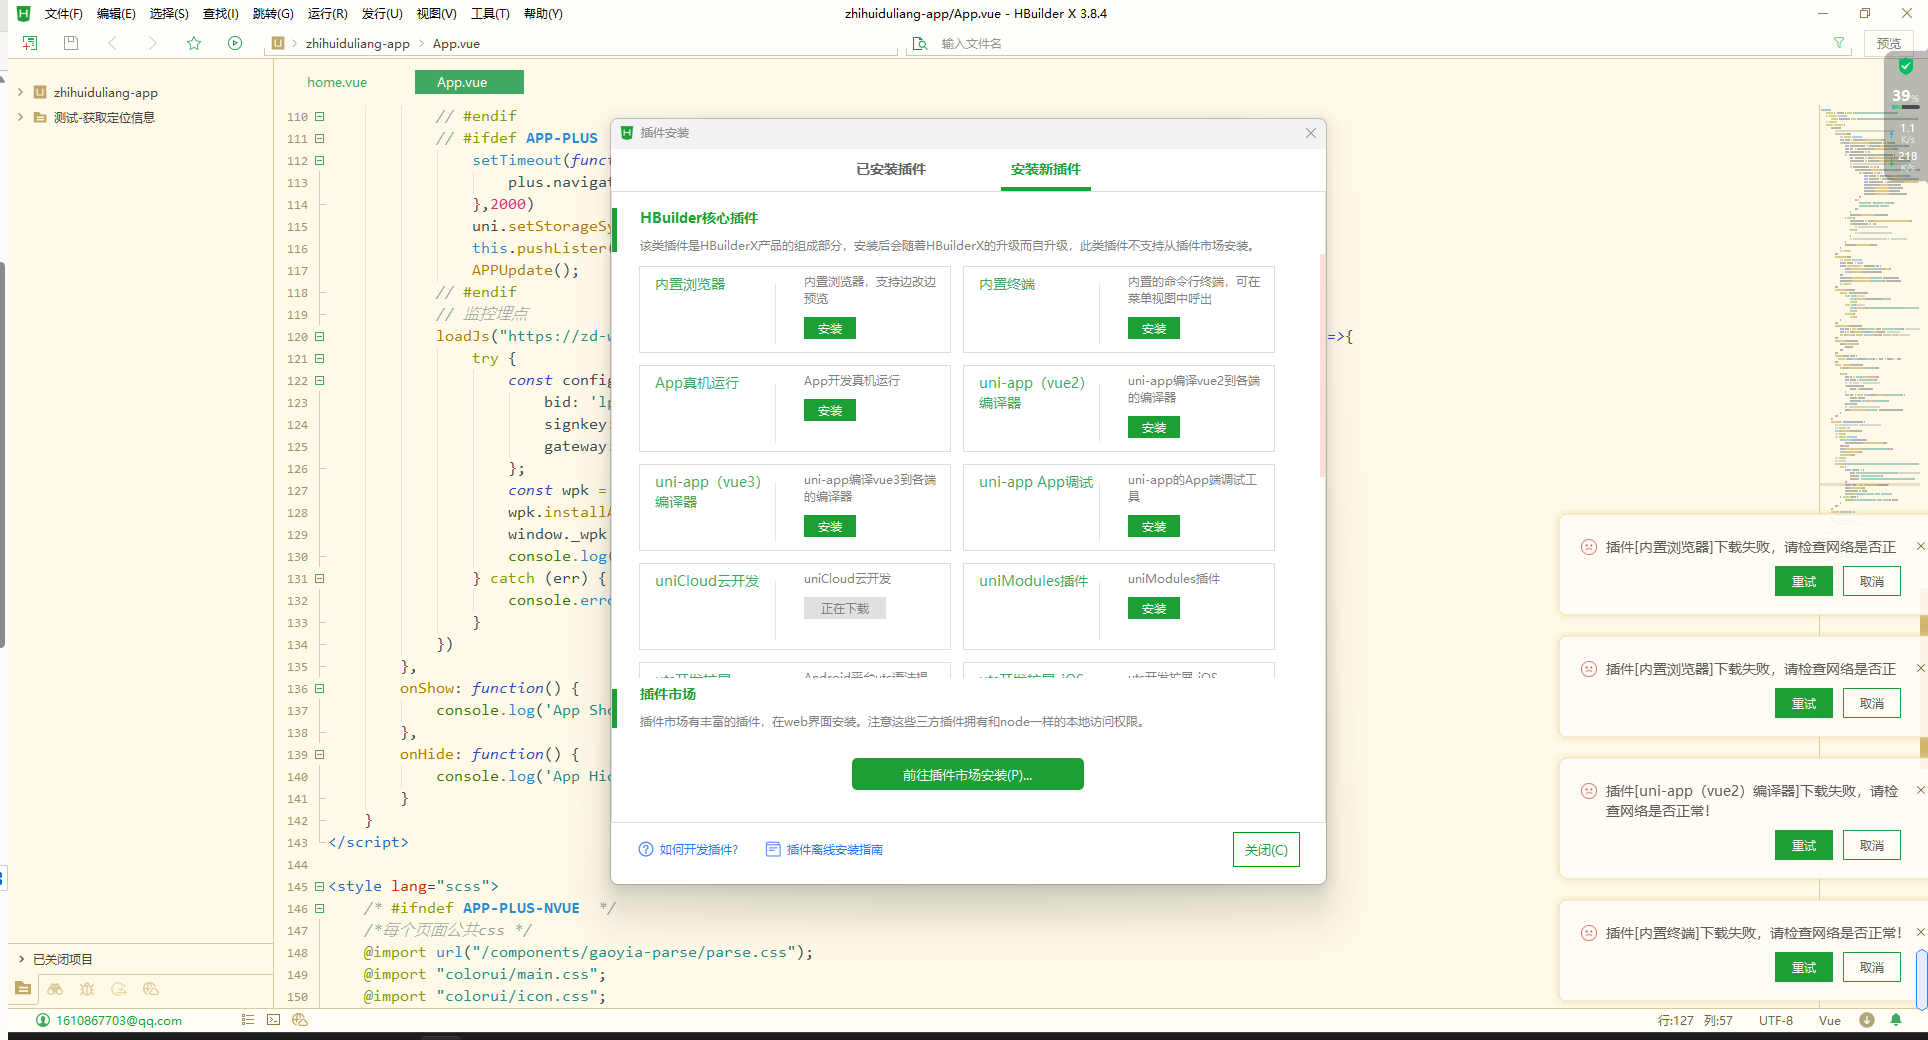Image resolution: width=1928 pixels, height=1040 pixels.
Task: Expand the 已关闭项目 section
Action: coord(20,959)
